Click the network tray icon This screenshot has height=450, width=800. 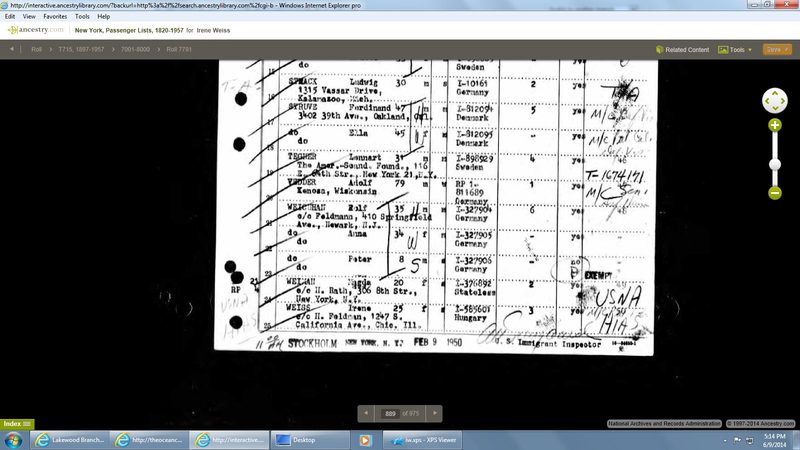tap(749, 440)
